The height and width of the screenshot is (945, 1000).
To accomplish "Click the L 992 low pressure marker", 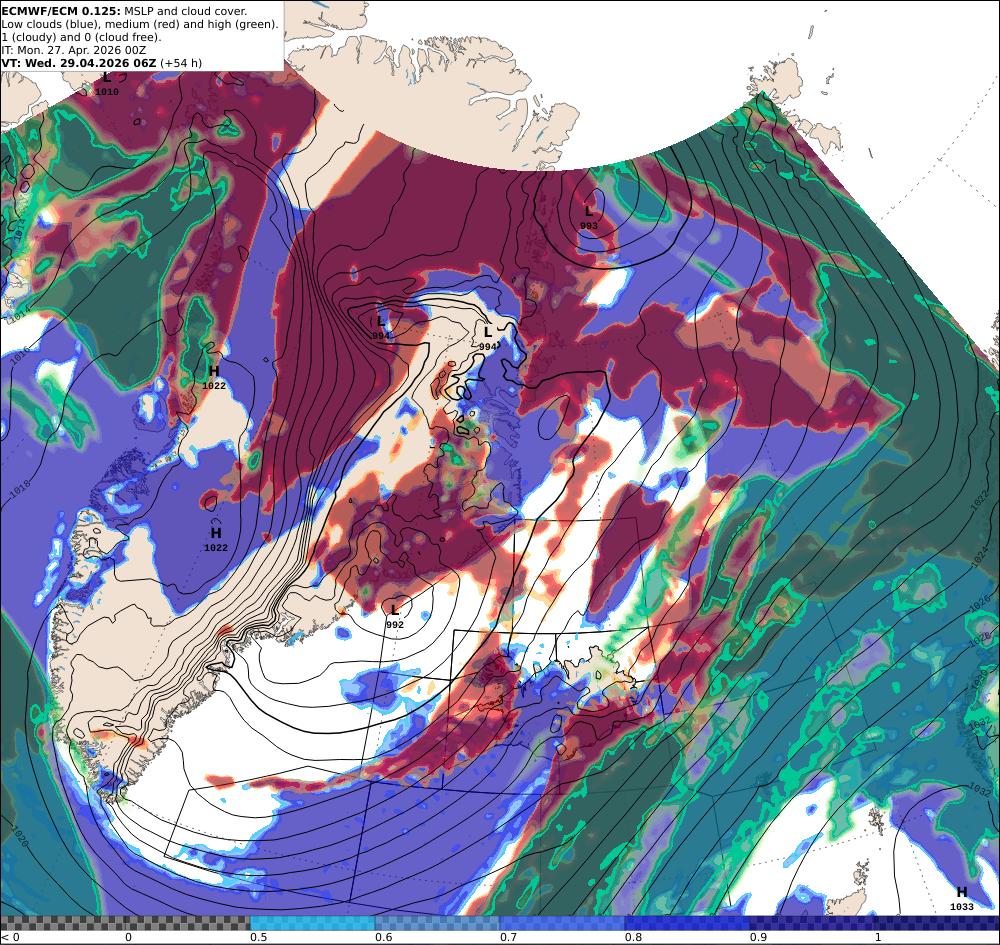I will pos(395,617).
